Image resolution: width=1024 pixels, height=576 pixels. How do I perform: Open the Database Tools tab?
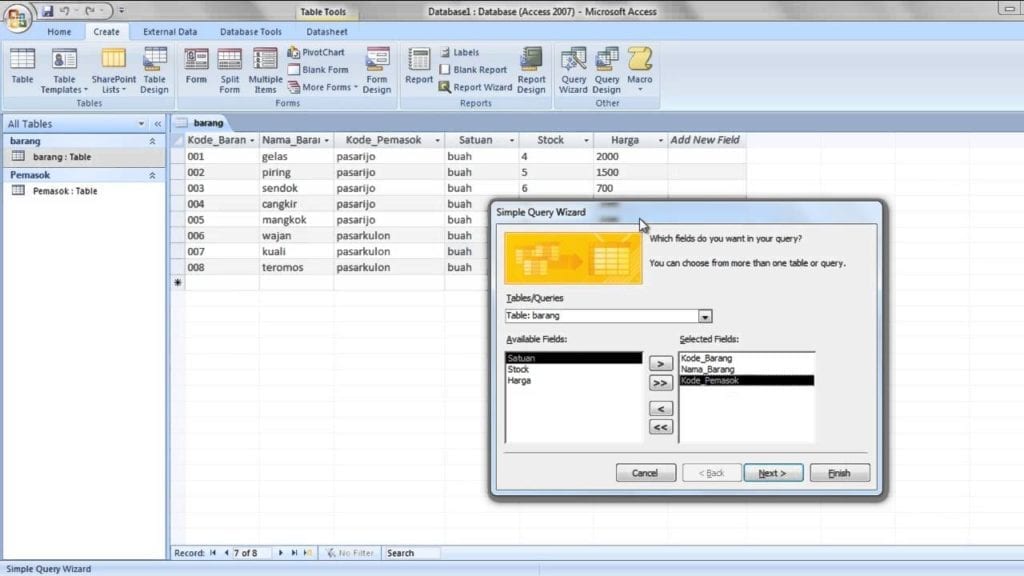tap(251, 31)
